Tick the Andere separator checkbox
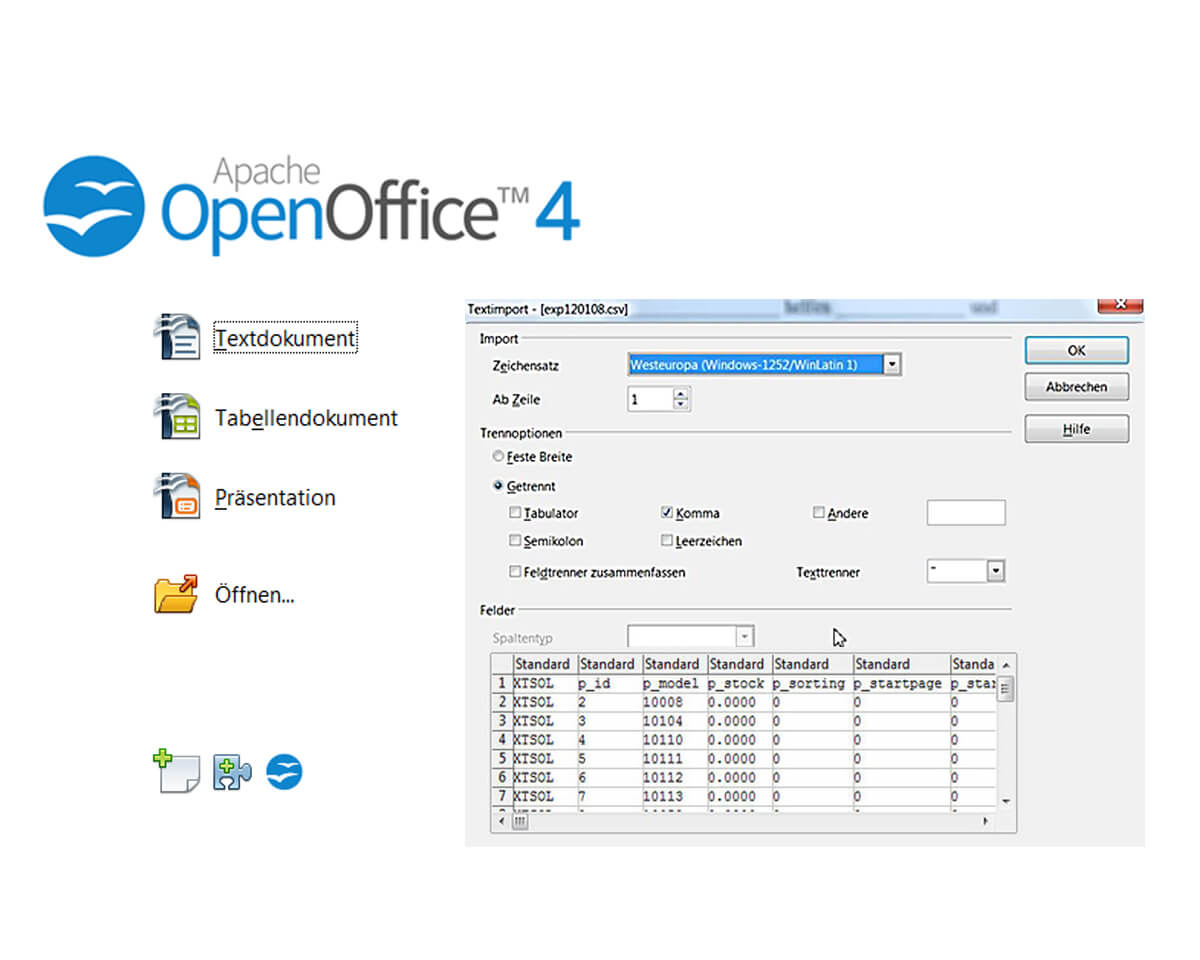The image size is (1200, 960). coord(819,513)
